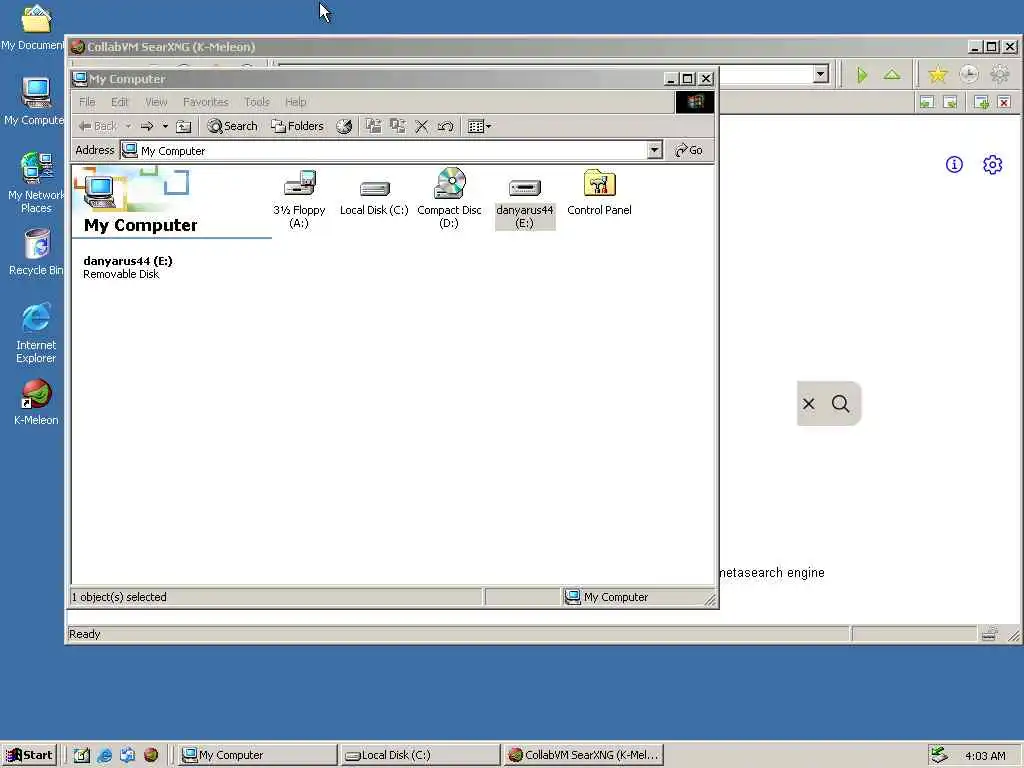Open K-Meleon preferences gear icon in toolbar

1000,75
